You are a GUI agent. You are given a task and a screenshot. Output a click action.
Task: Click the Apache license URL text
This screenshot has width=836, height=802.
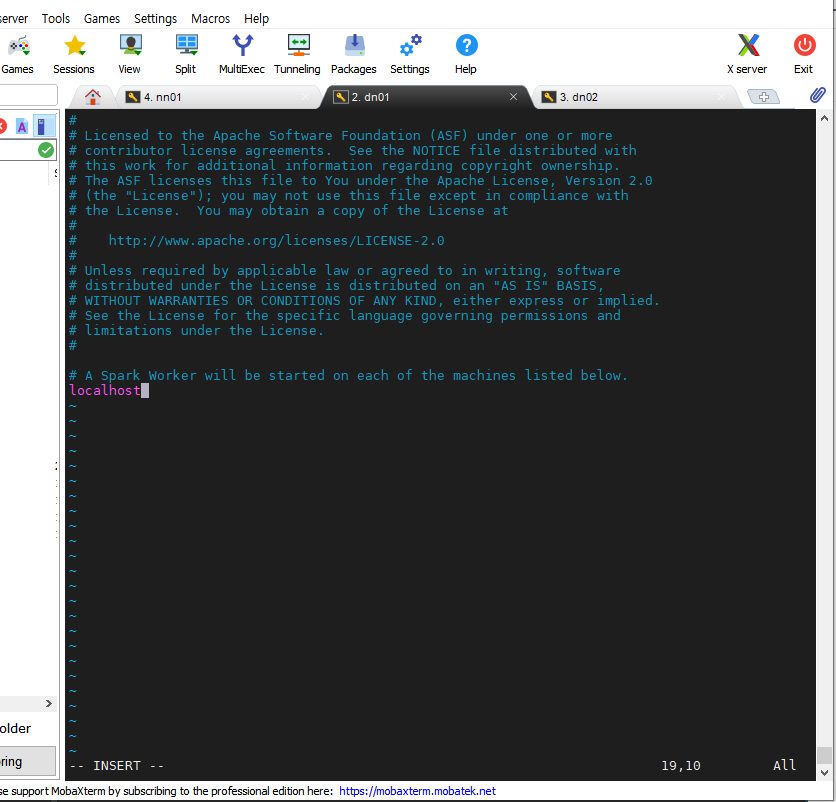point(277,240)
